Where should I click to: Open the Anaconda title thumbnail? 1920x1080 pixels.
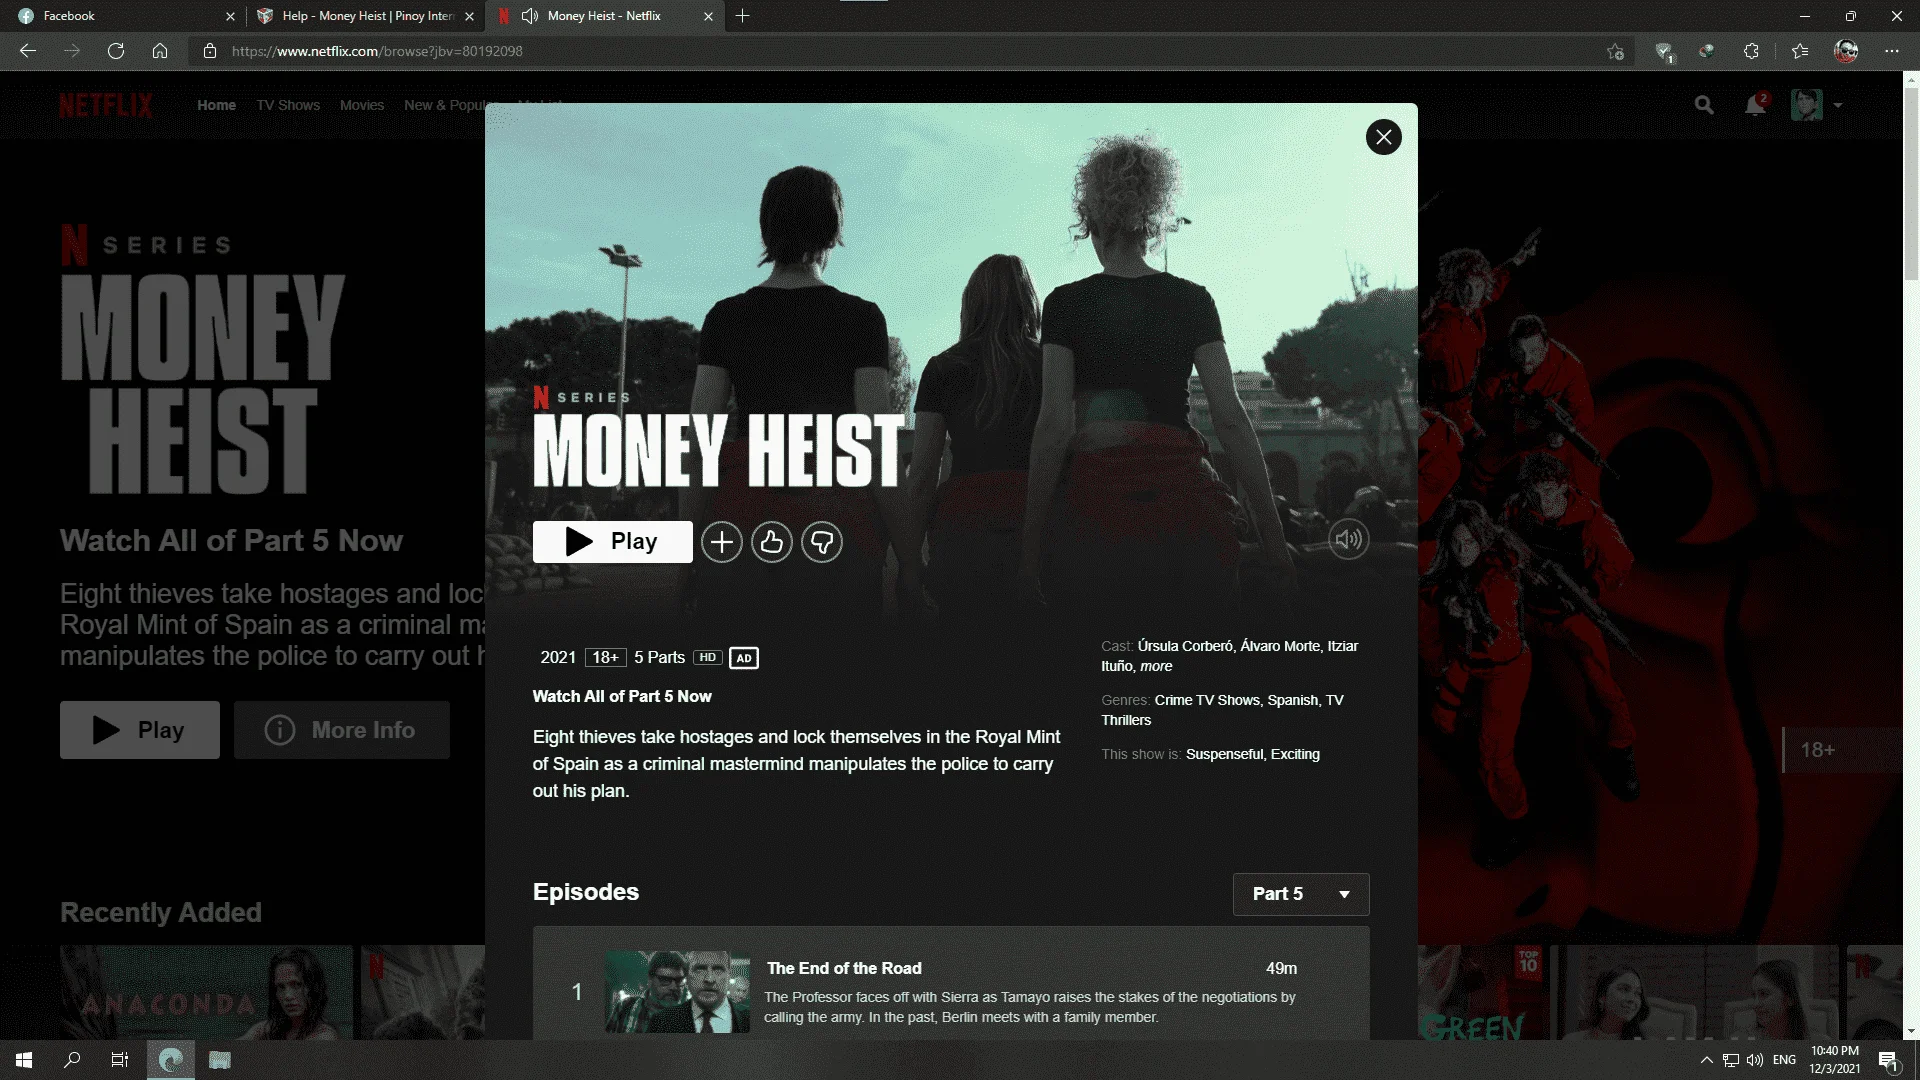pos(206,993)
